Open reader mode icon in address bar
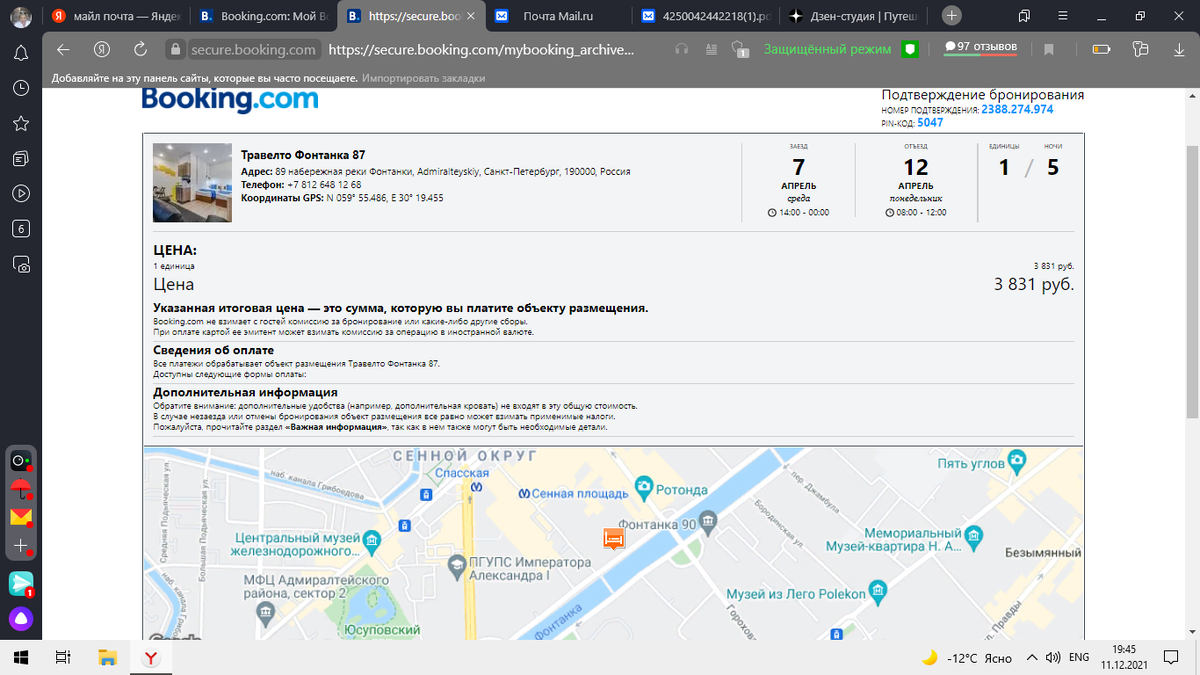Viewport: 1200px width, 675px height. point(711,49)
